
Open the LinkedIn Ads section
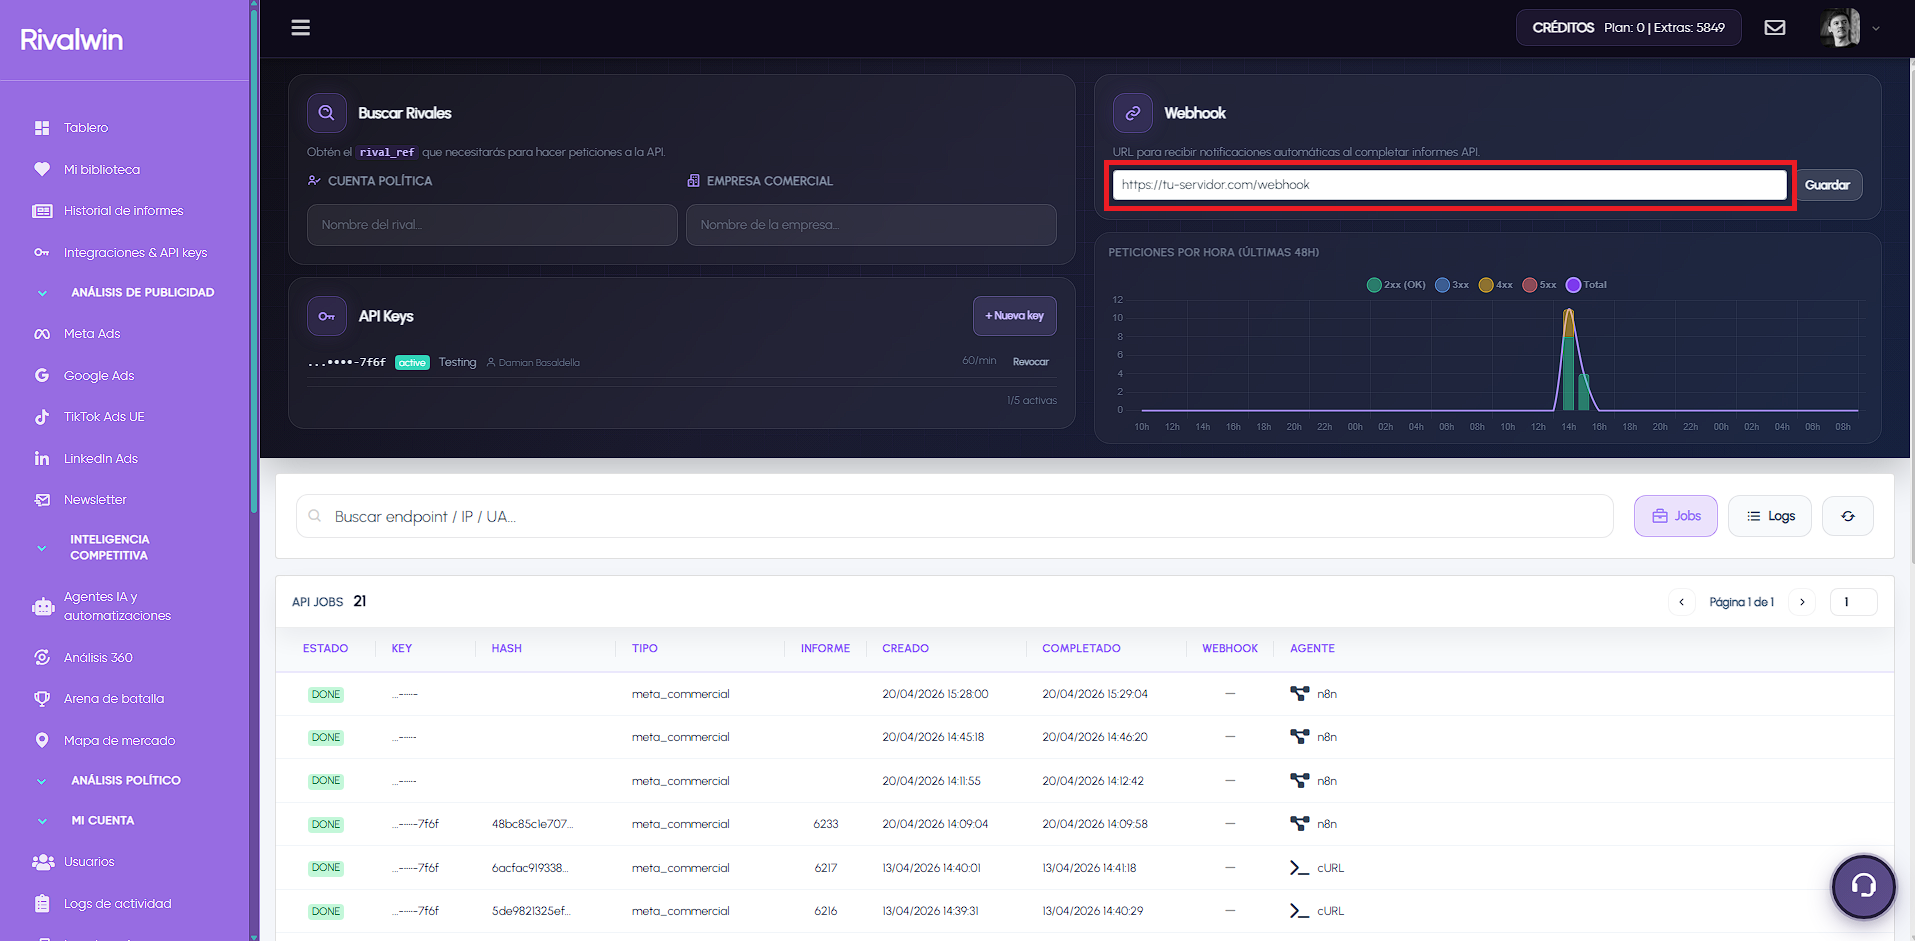click(100, 458)
